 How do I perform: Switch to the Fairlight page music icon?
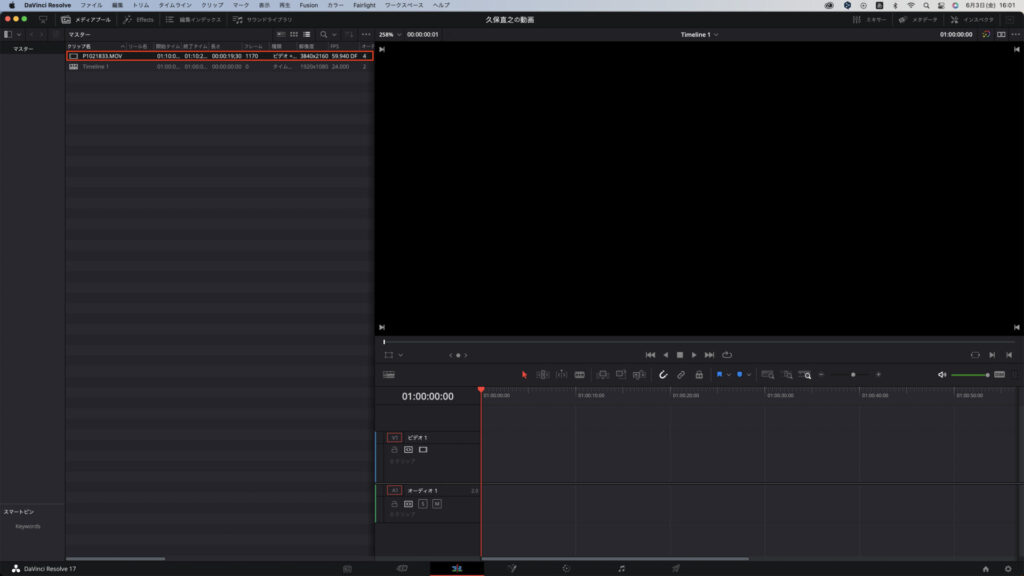(x=621, y=569)
